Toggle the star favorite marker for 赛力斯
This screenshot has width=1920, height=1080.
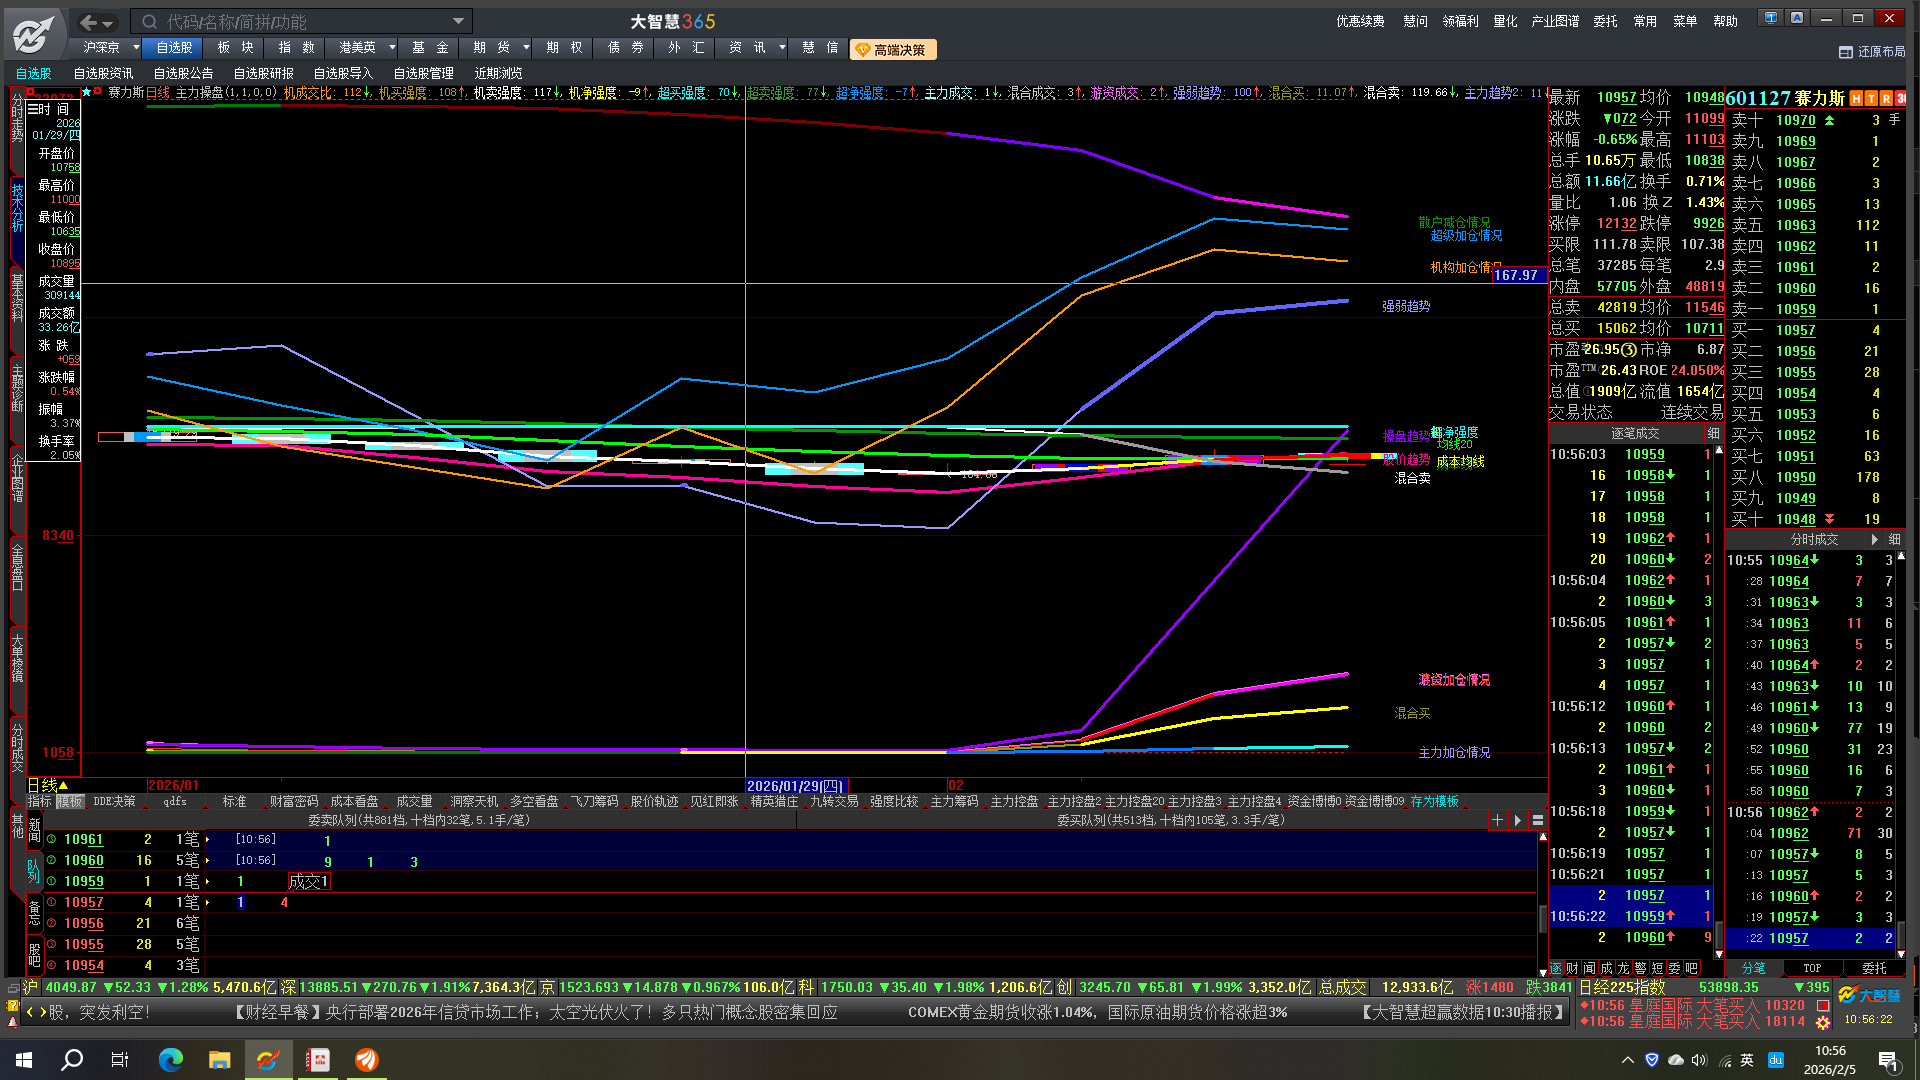[x=86, y=92]
